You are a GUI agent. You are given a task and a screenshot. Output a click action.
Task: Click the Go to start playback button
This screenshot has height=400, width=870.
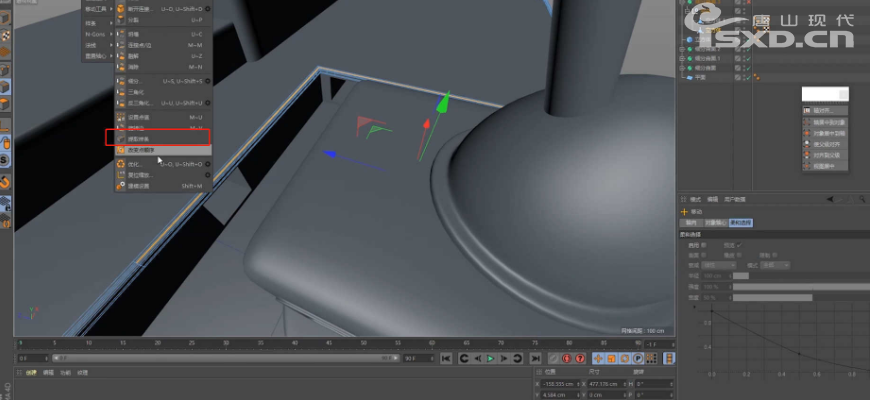pyautogui.click(x=446, y=358)
